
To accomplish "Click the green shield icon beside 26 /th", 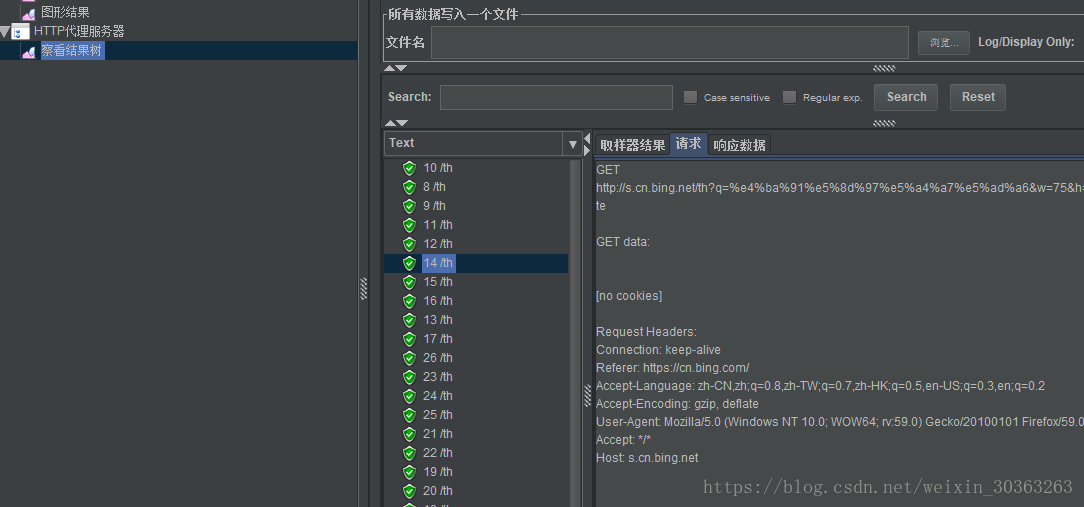I will (x=409, y=358).
